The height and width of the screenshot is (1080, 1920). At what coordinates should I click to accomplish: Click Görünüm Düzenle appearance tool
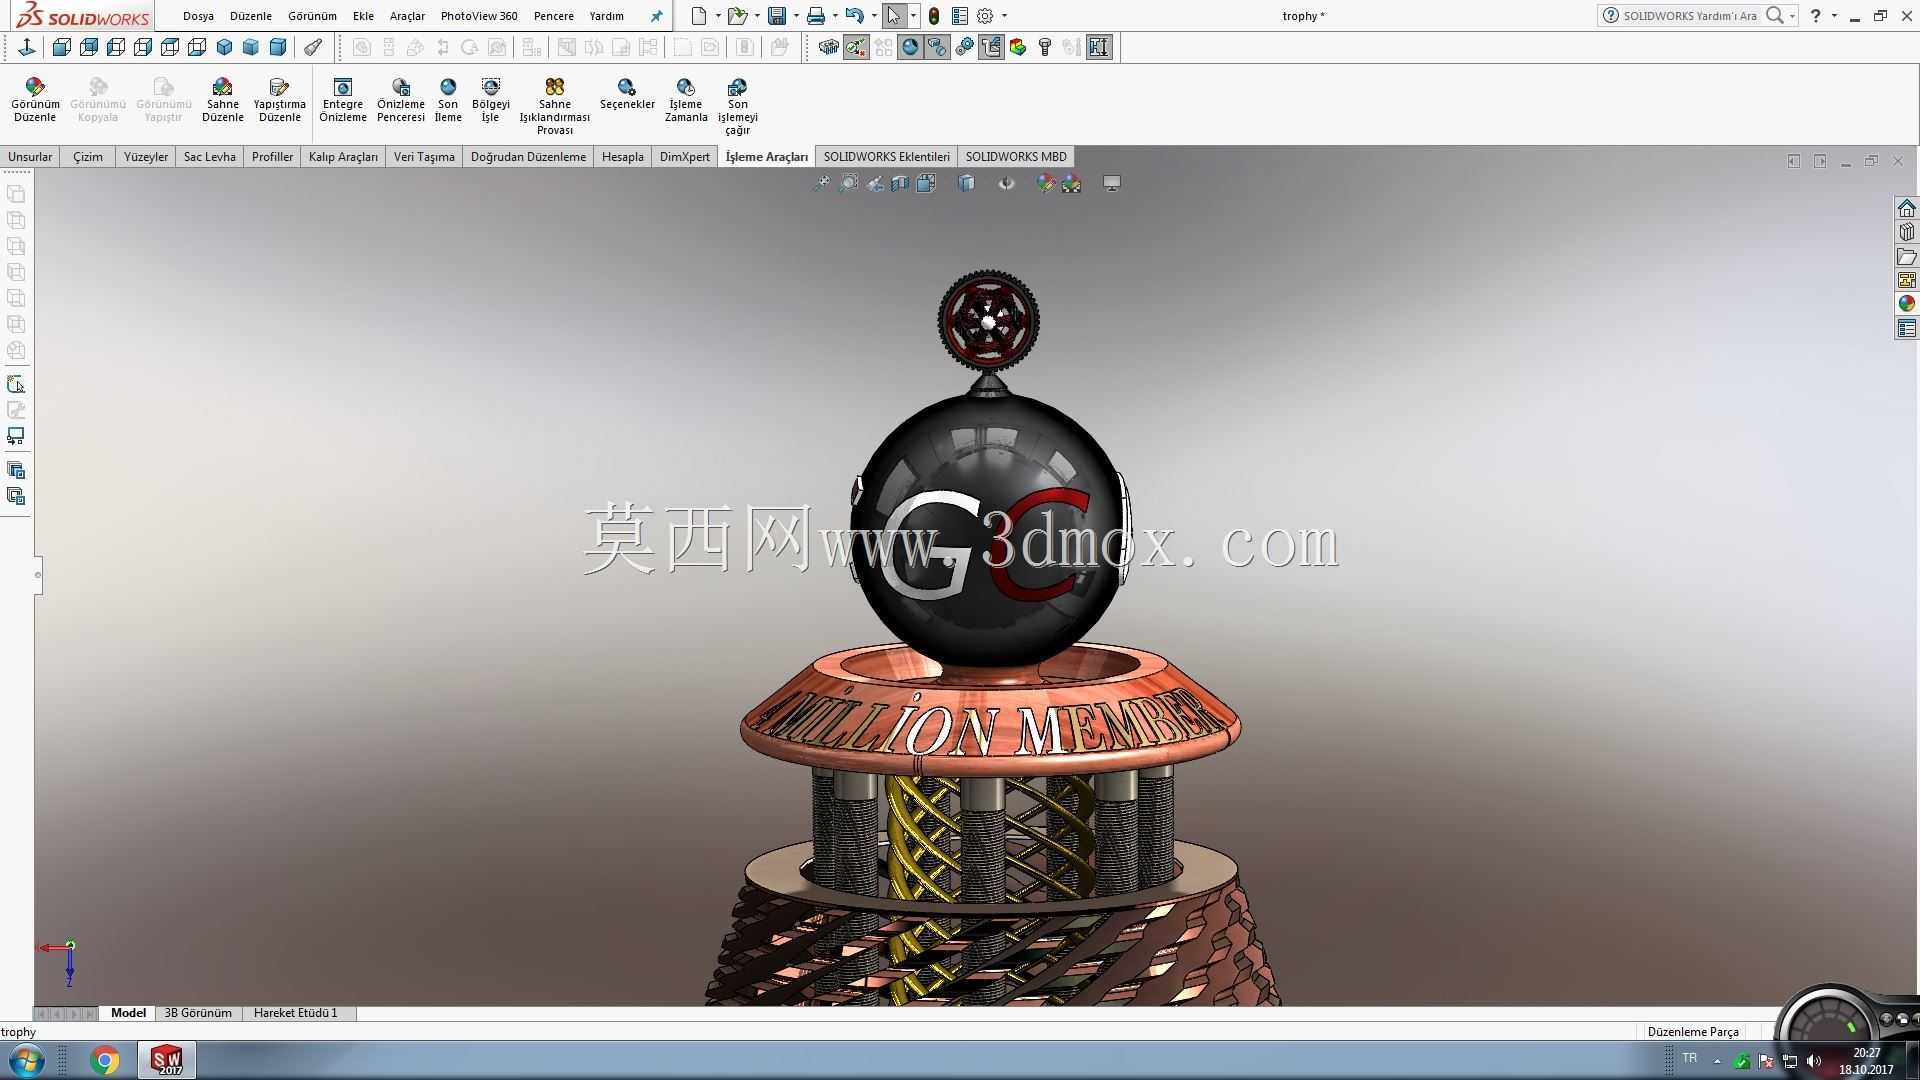(35, 100)
